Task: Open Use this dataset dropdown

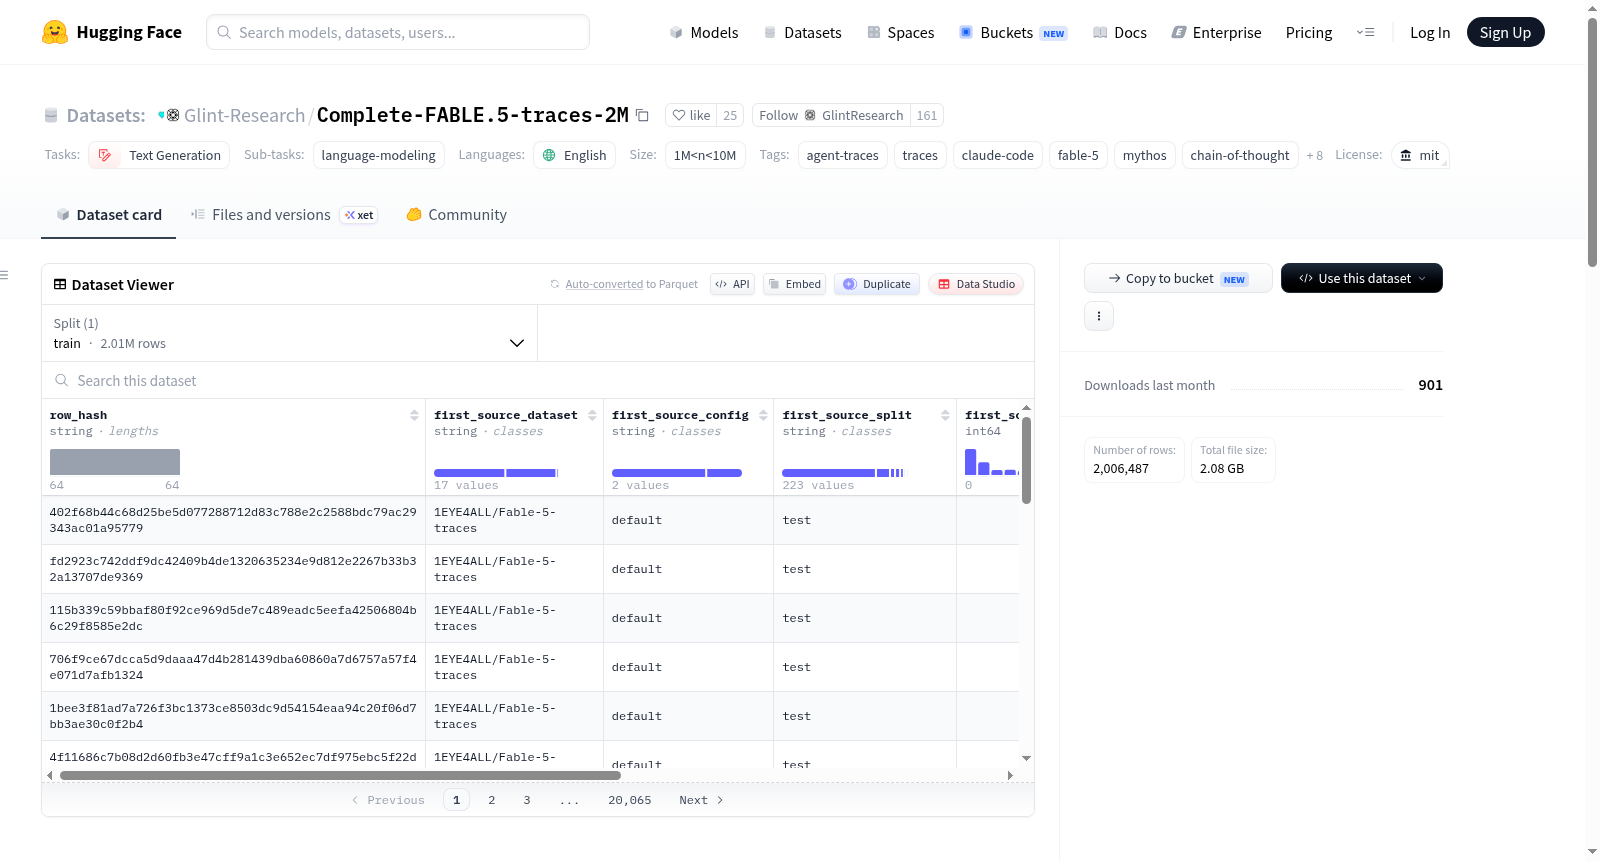Action: click(x=1362, y=278)
